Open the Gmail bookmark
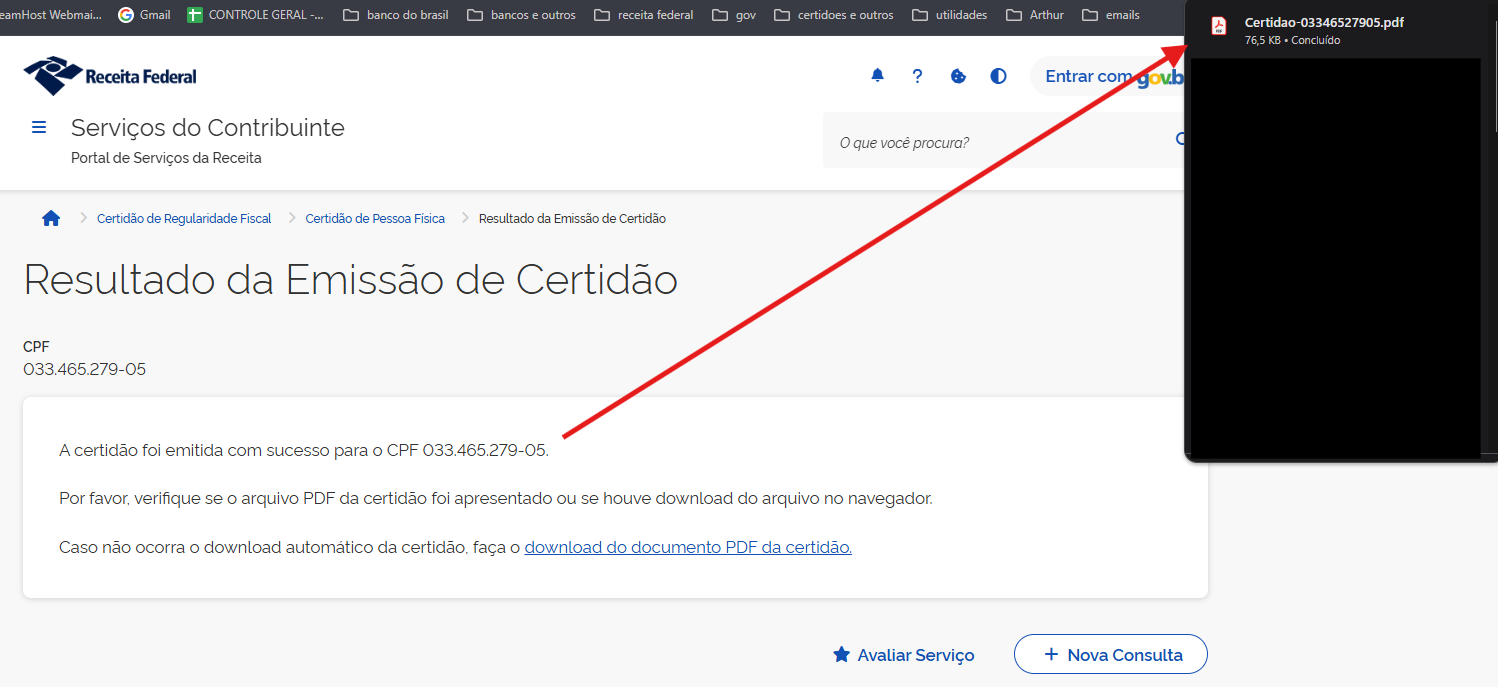The image size is (1498, 687). coord(144,15)
